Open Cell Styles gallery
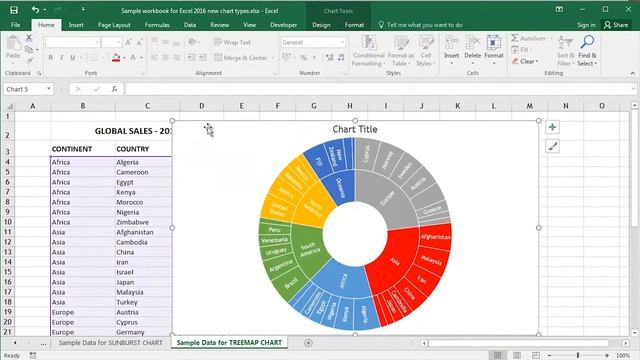 click(425, 51)
